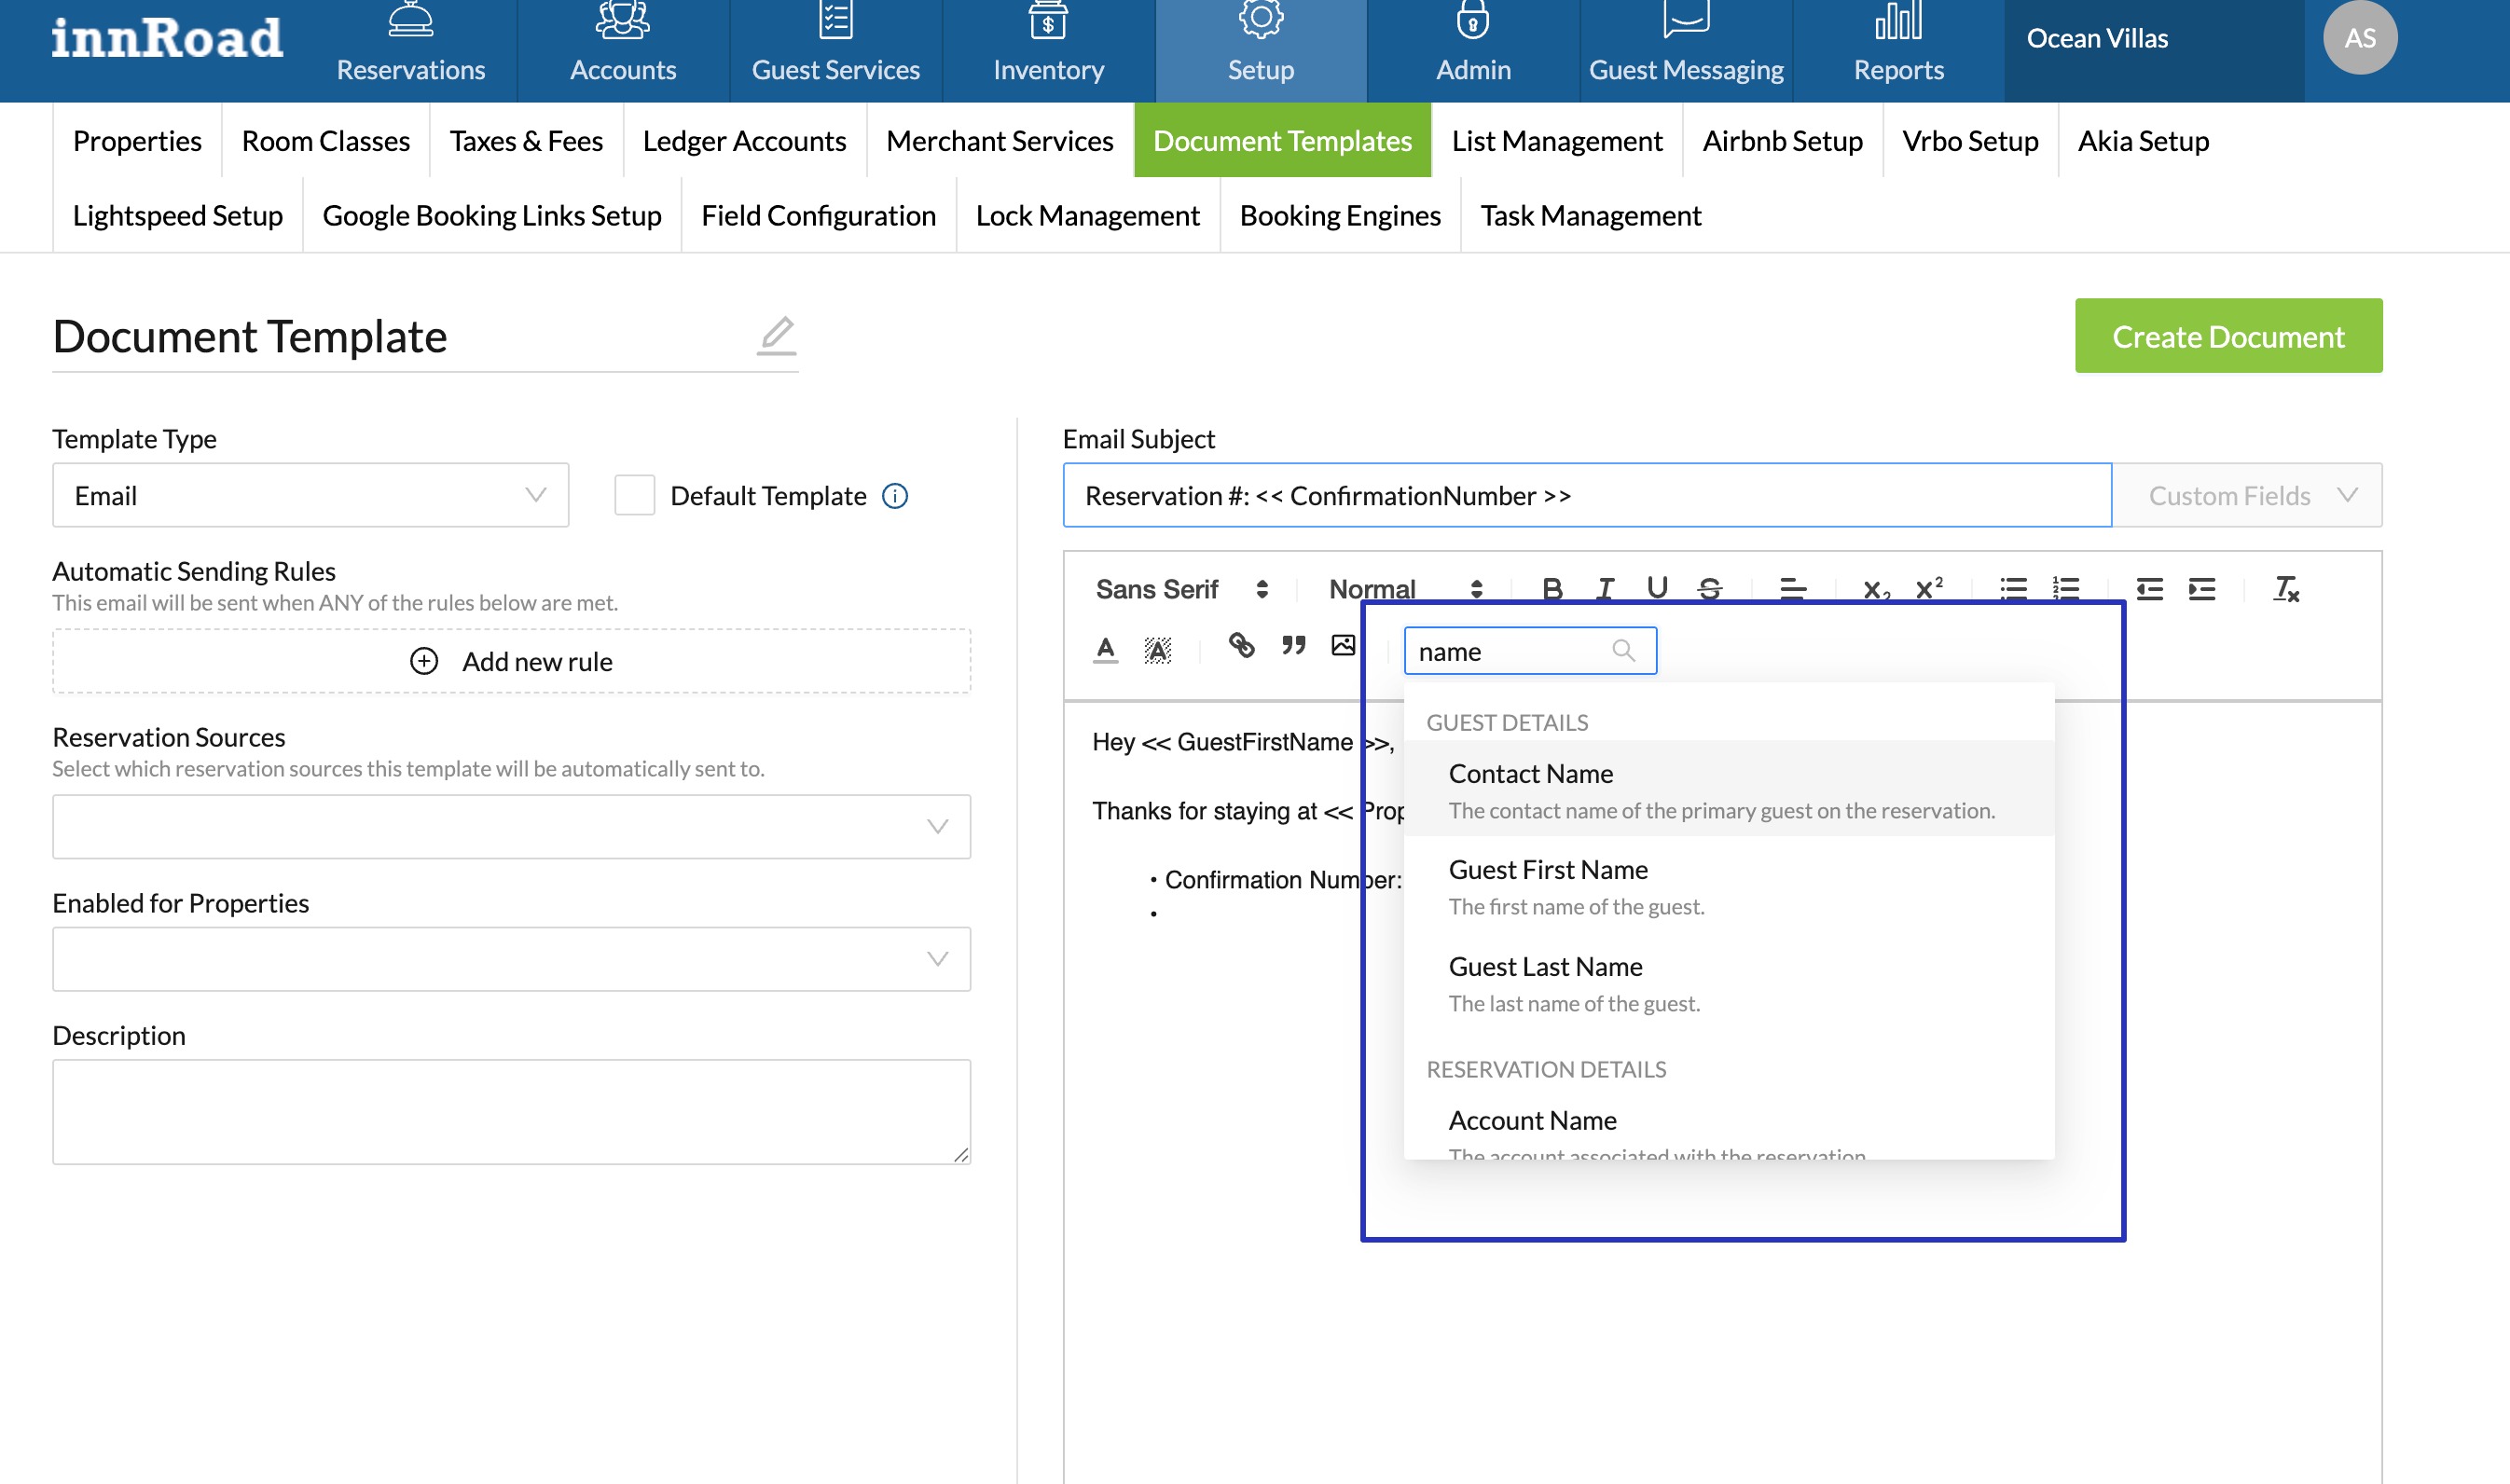Image resolution: width=2510 pixels, height=1484 pixels.
Task: Click the edit pencil beside Document Template
Action: coord(776,335)
